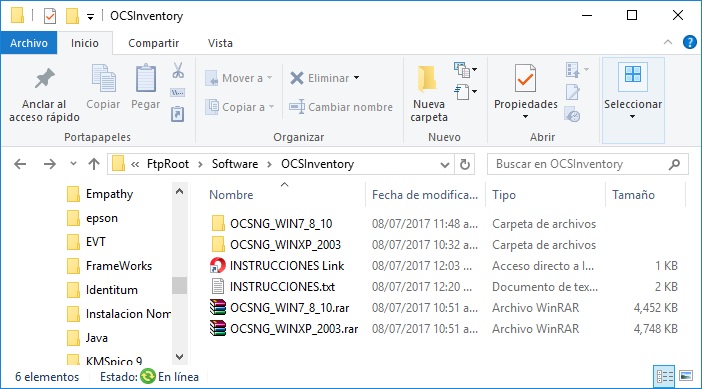
Task: Open the recent locations dropdown arrow
Action: click(73, 164)
